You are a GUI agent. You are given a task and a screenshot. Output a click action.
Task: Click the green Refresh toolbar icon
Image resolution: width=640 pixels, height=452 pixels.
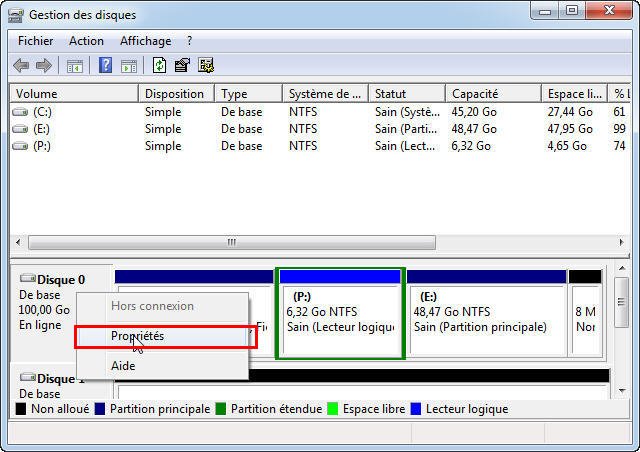click(159, 65)
